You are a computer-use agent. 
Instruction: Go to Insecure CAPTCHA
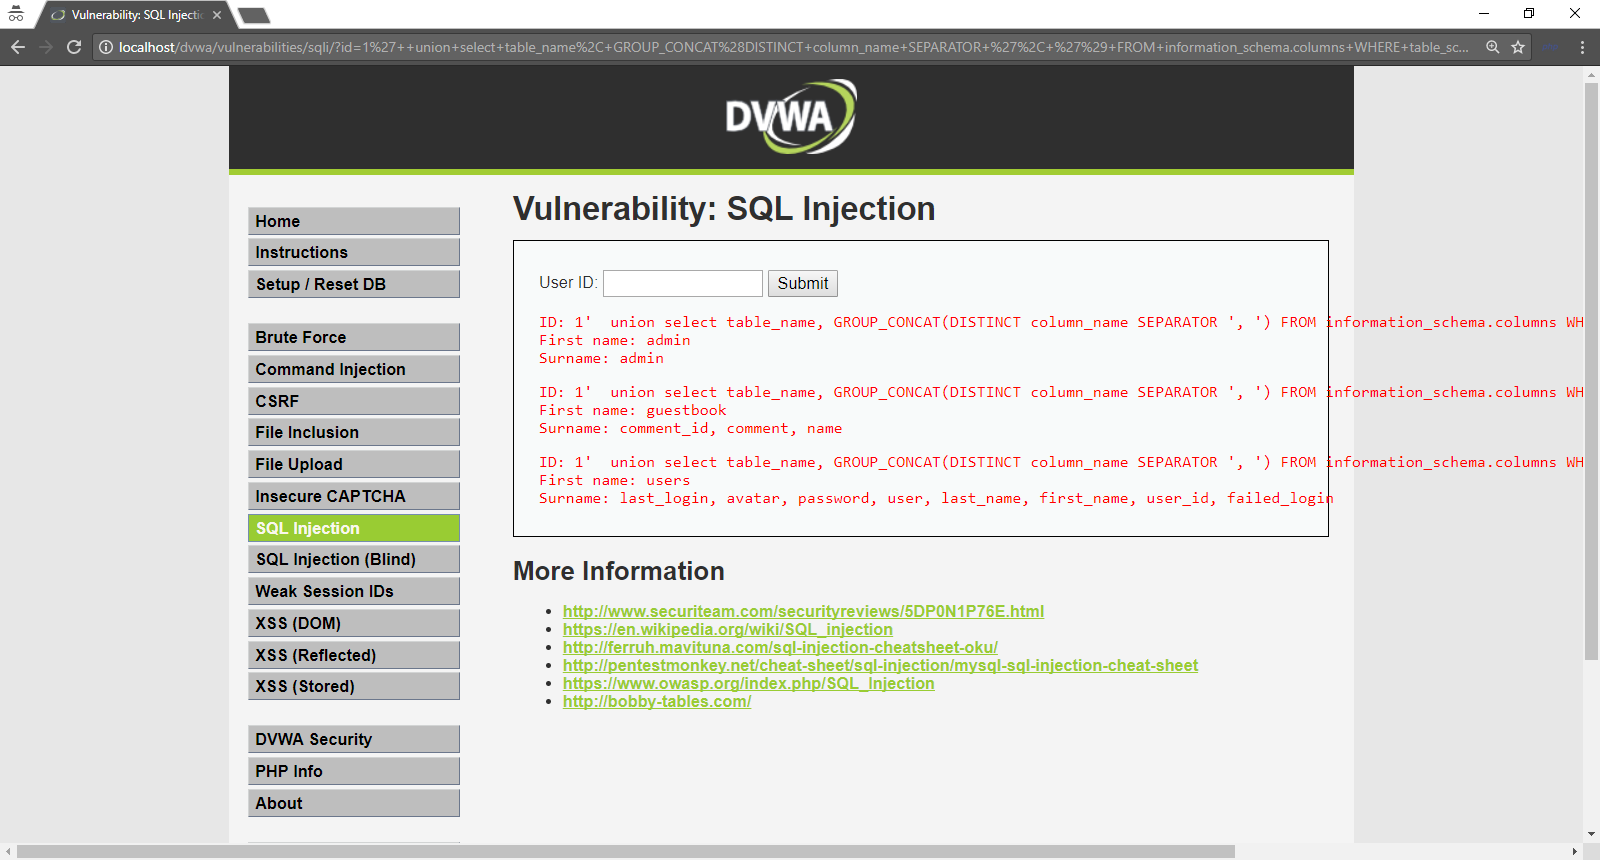(x=354, y=496)
